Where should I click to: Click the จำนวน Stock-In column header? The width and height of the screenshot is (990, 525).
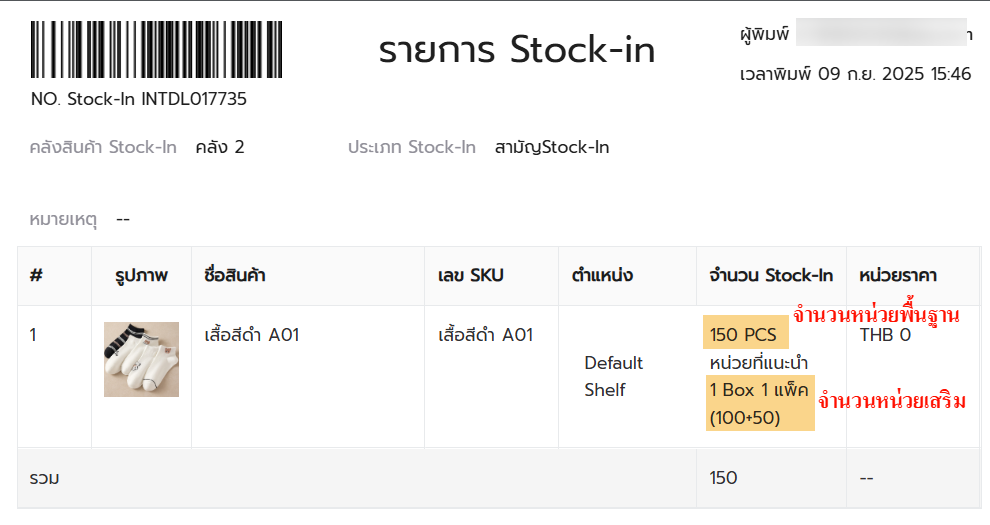771,275
